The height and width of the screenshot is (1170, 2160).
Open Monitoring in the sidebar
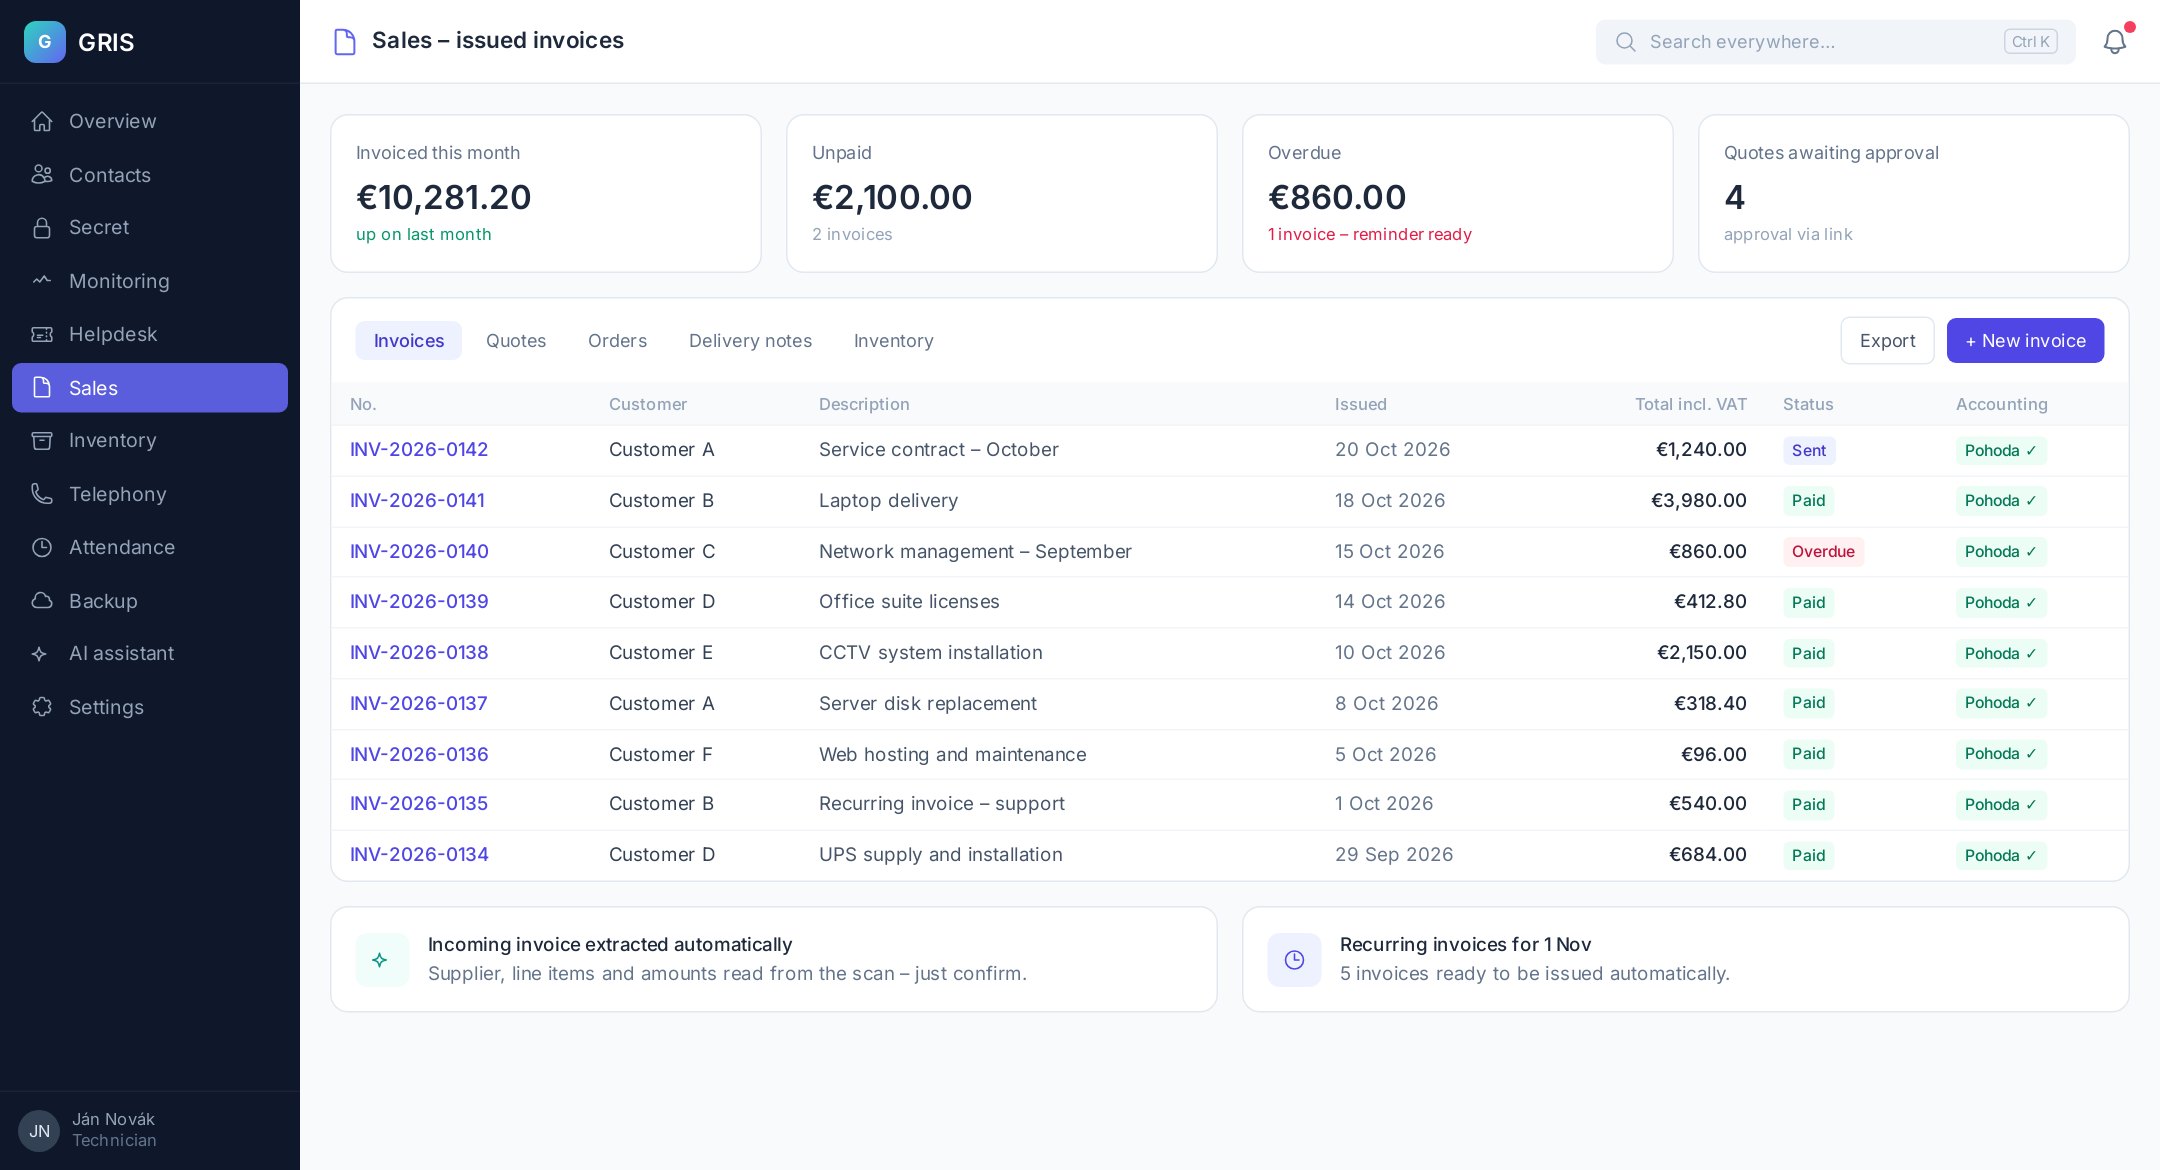150,281
